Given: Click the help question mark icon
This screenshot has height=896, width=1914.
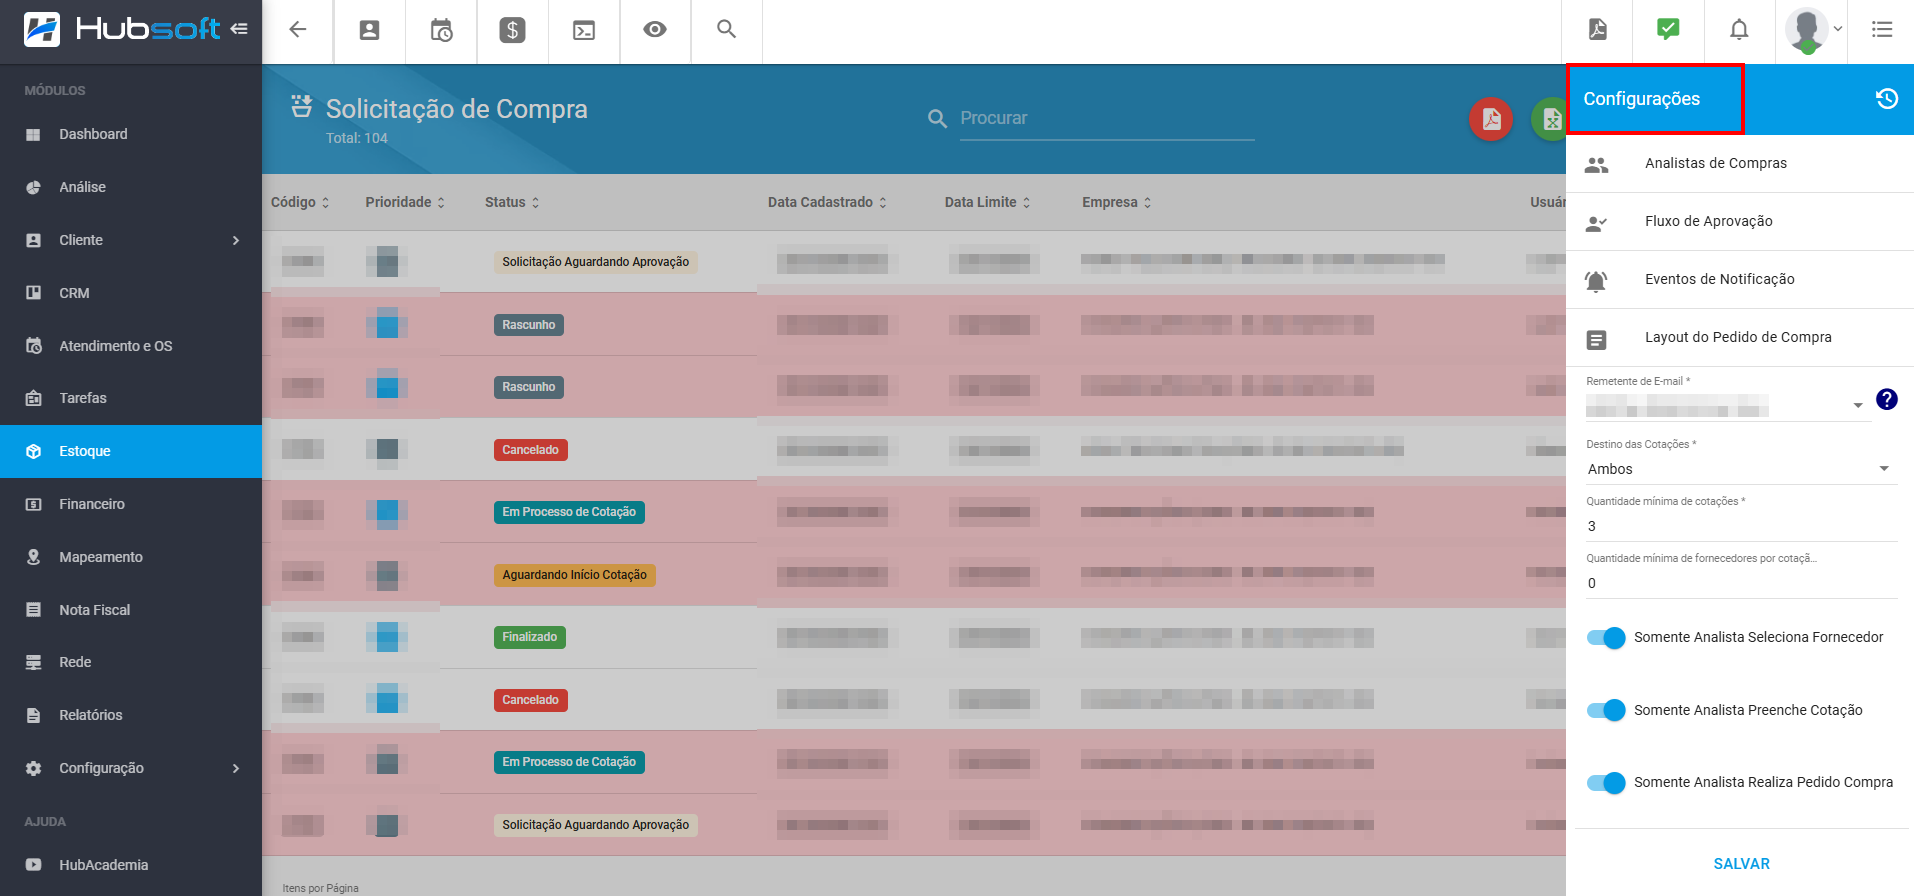Looking at the screenshot, I should click(1887, 399).
